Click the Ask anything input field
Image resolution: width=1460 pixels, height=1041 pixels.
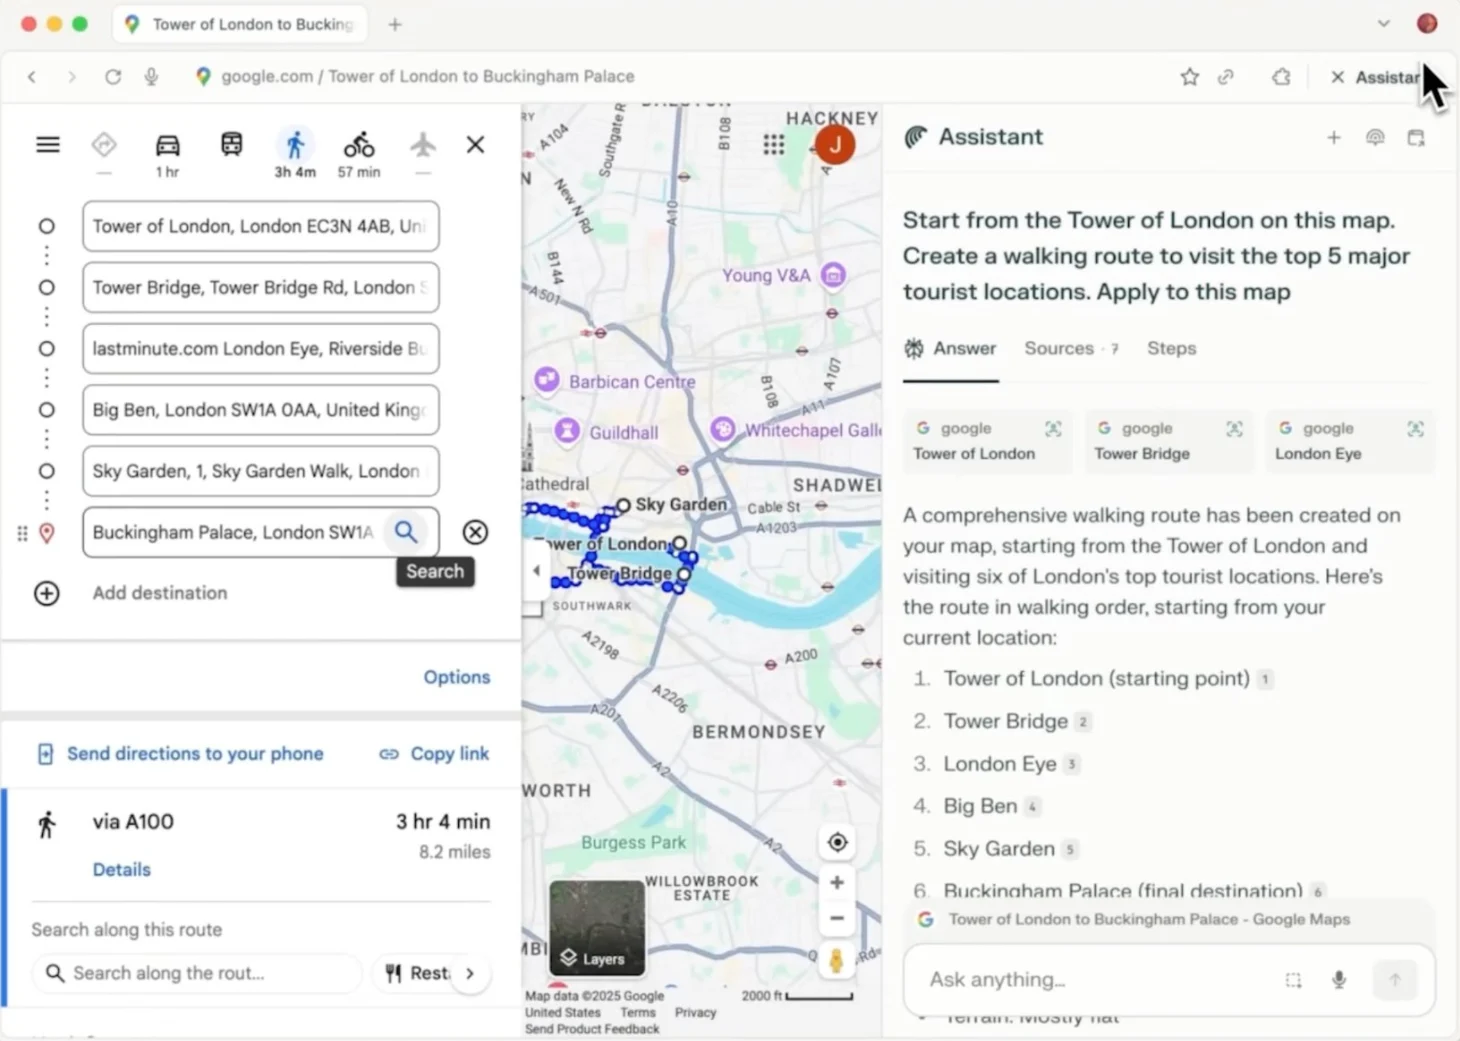pyautogui.click(x=1090, y=979)
